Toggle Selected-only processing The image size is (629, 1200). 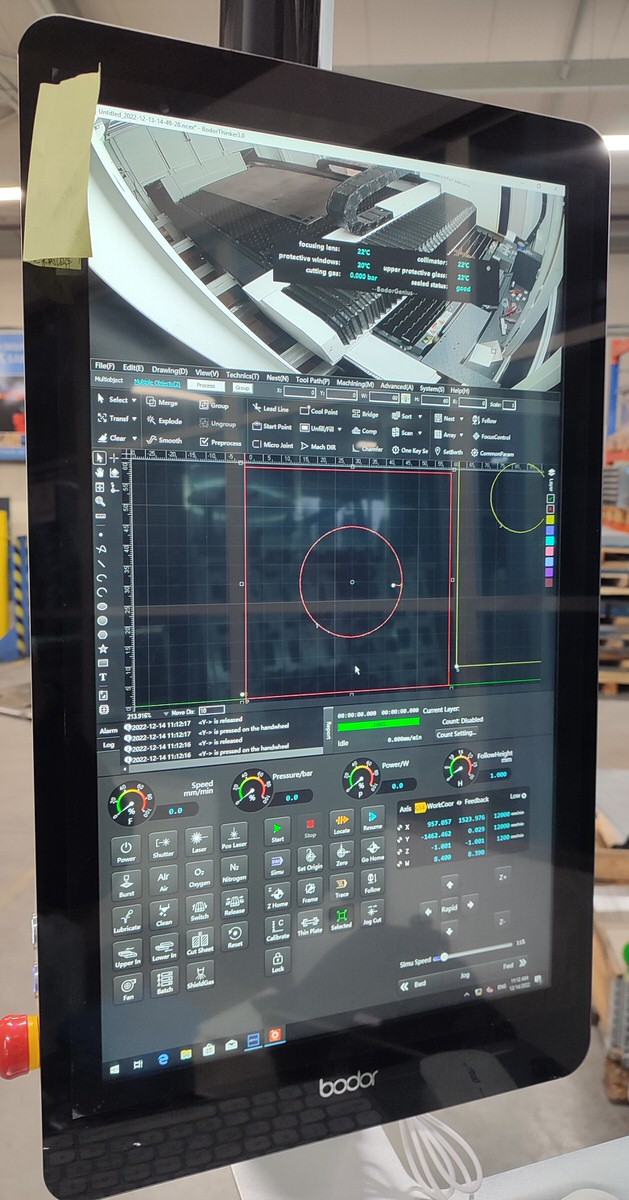click(x=342, y=919)
